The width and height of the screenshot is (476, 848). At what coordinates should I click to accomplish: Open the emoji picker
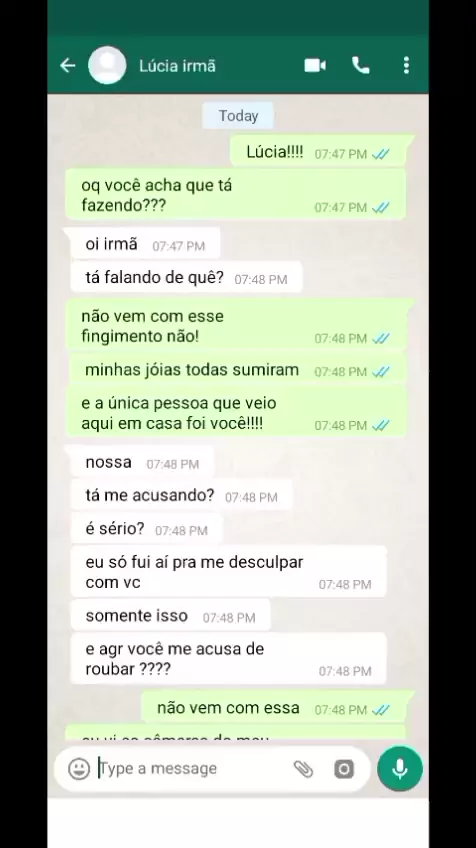pos(79,768)
